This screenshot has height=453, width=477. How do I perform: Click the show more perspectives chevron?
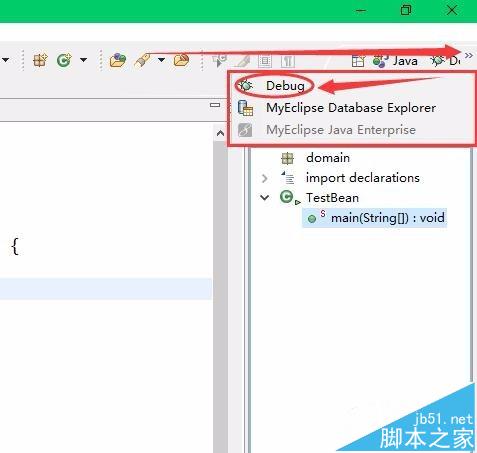pos(469,55)
